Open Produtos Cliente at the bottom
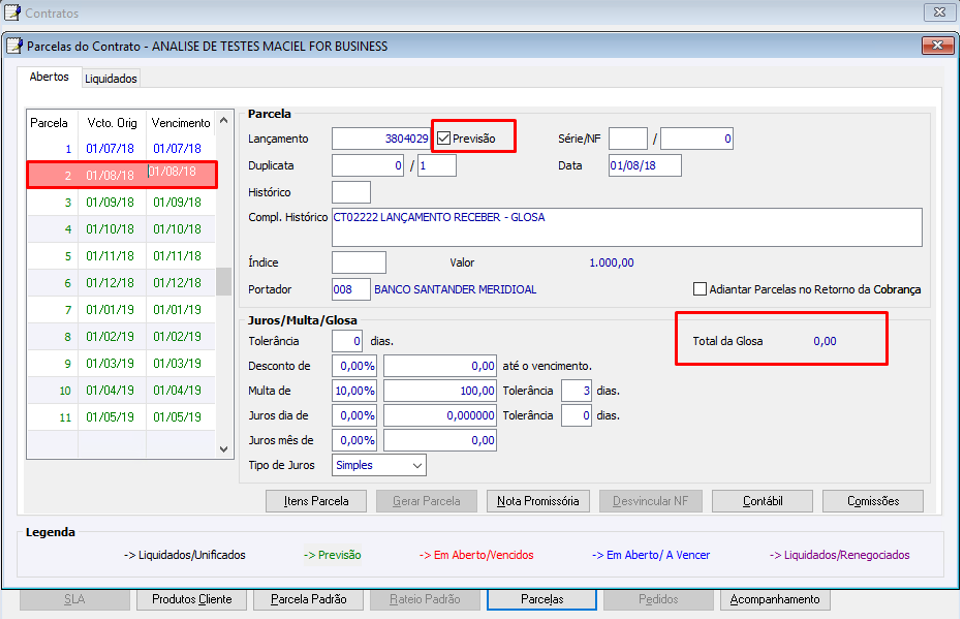Viewport: 960px width, 619px height. (192, 599)
